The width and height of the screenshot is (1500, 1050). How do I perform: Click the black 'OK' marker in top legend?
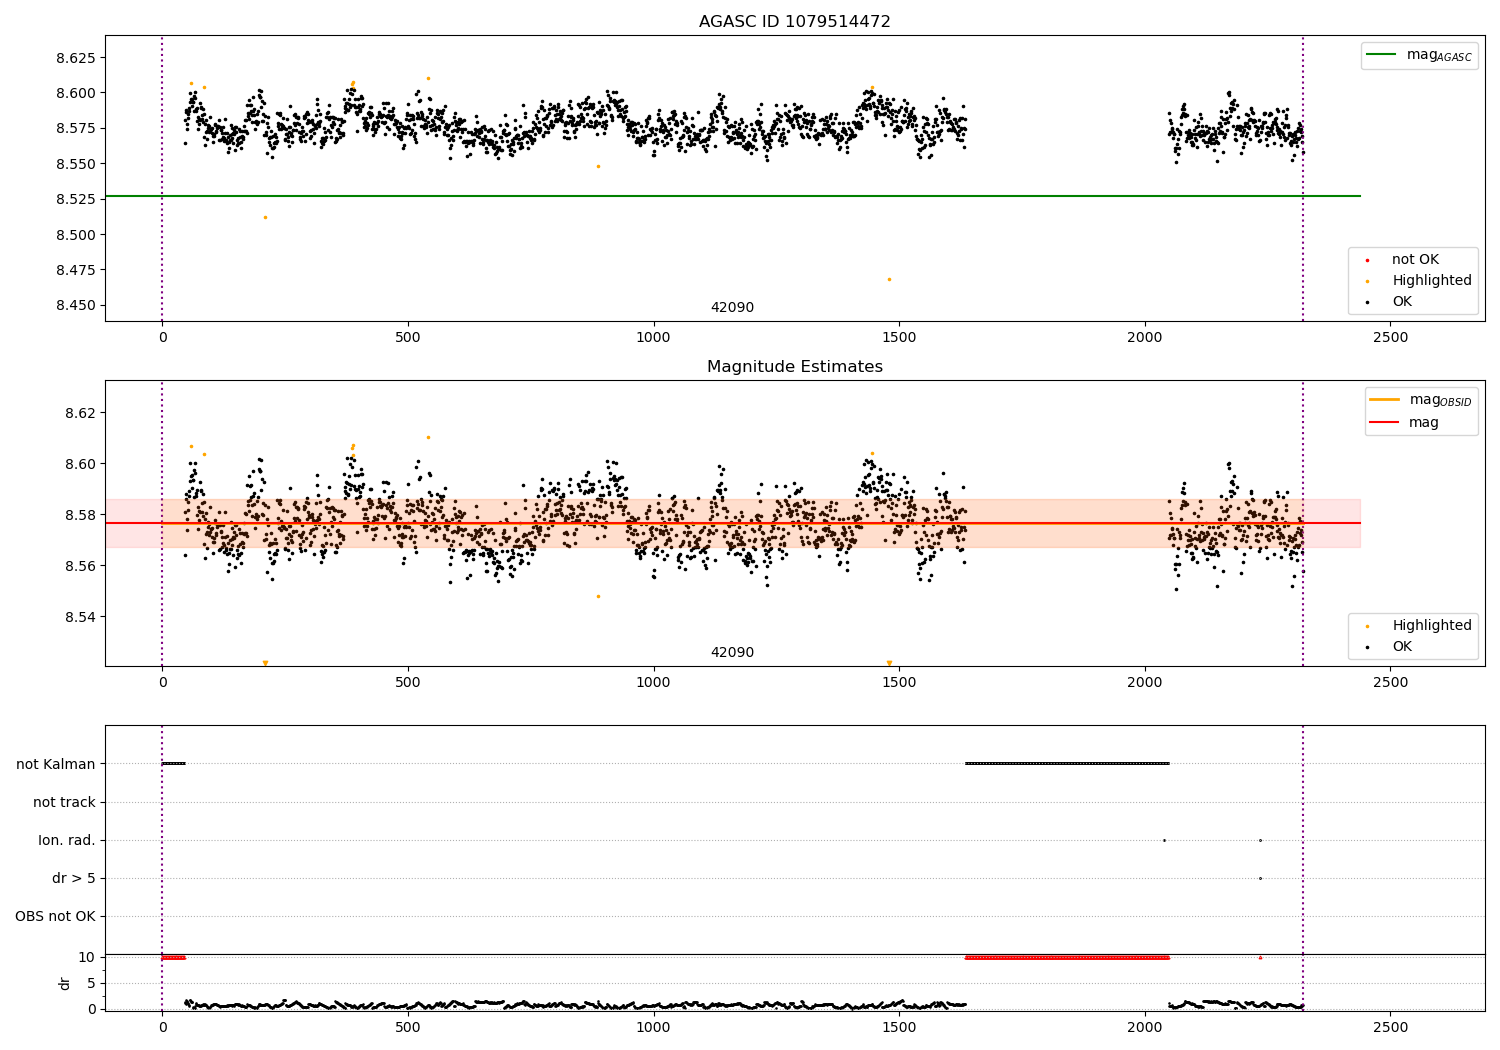click(x=1367, y=302)
